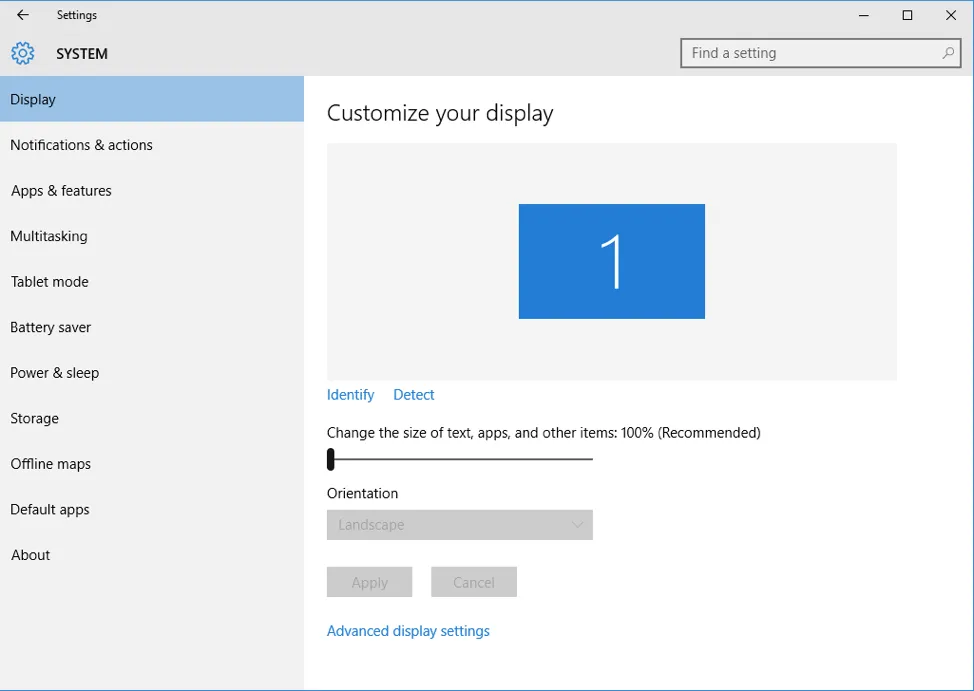Viewport: 974px width, 691px height.
Task: Open Apps & features settings
Action: (x=62, y=190)
